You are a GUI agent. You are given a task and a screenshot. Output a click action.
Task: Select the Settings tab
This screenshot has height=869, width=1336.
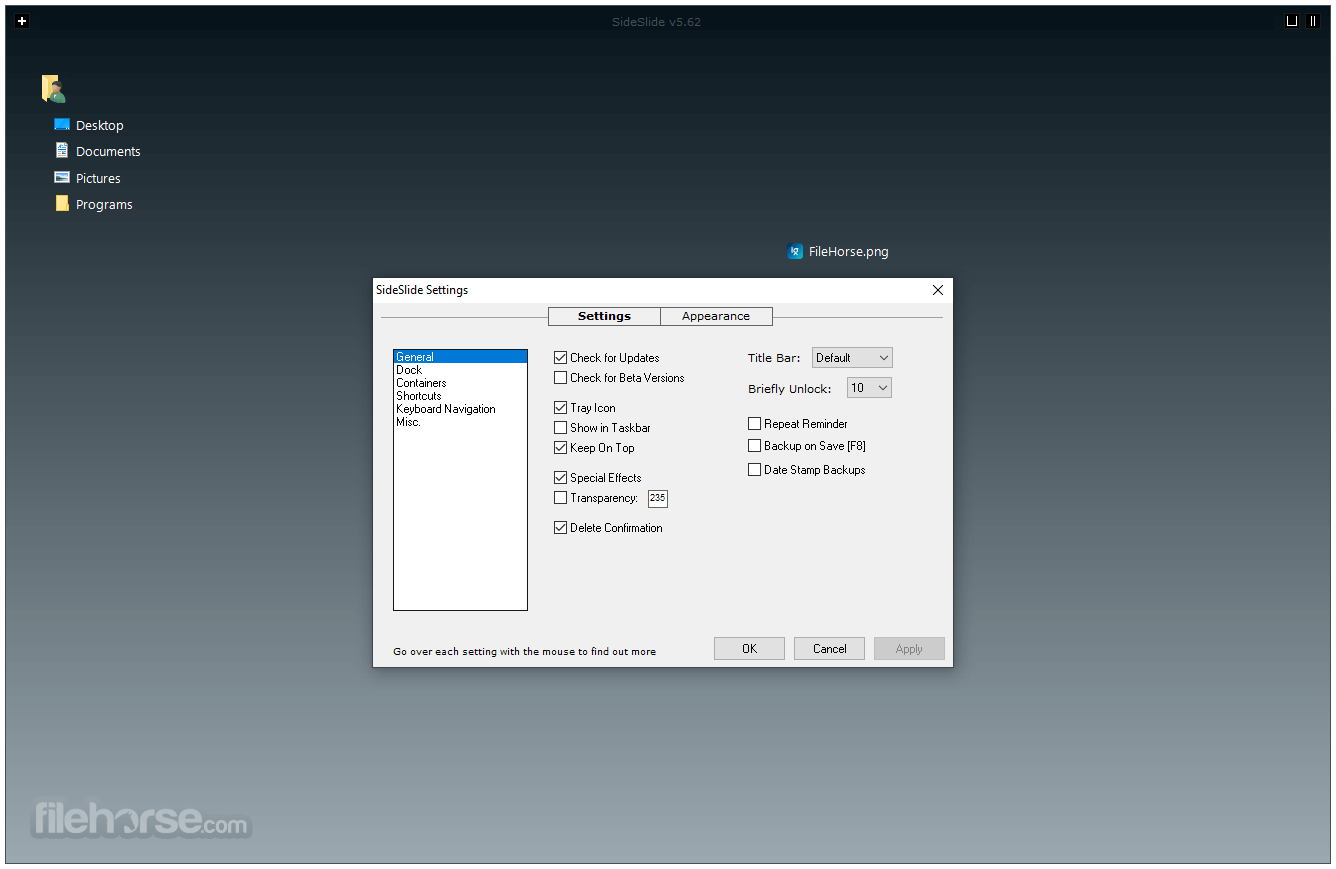pos(604,316)
